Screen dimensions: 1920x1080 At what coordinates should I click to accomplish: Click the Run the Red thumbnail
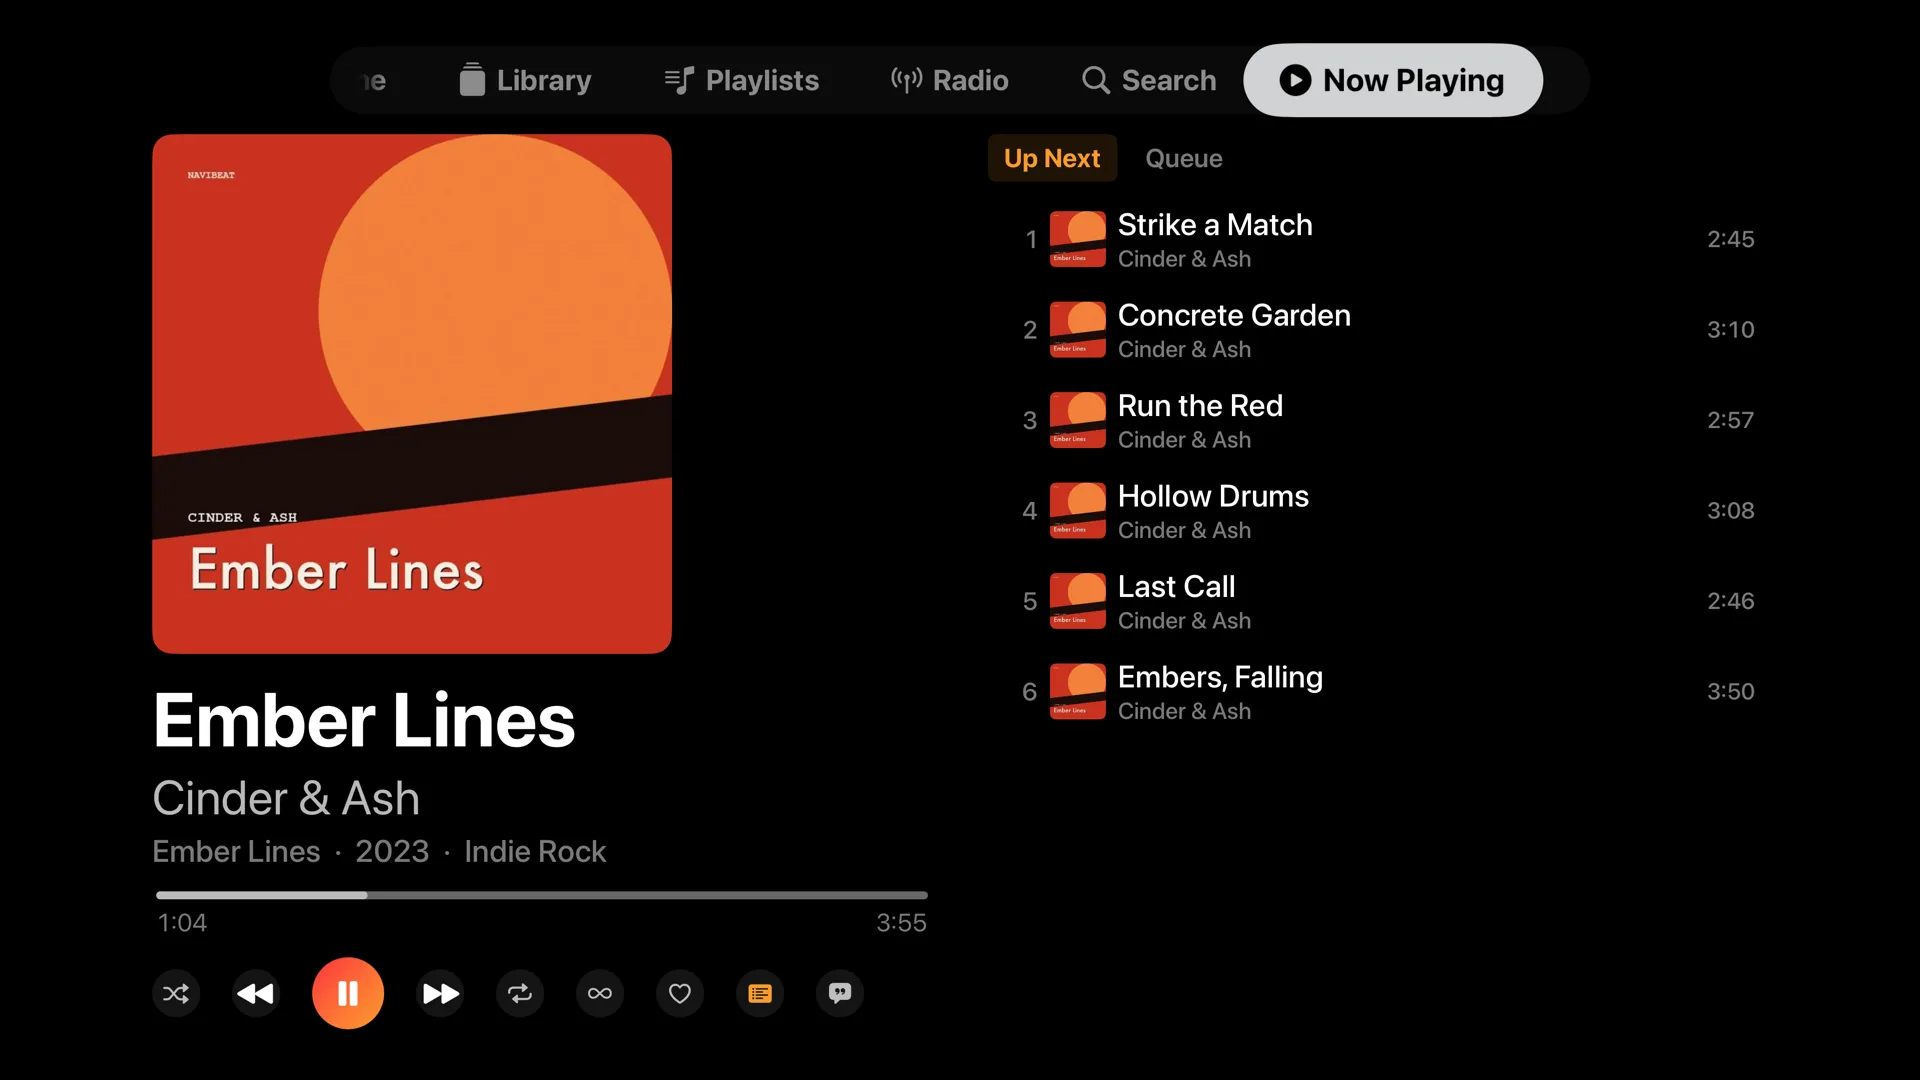click(1078, 420)
